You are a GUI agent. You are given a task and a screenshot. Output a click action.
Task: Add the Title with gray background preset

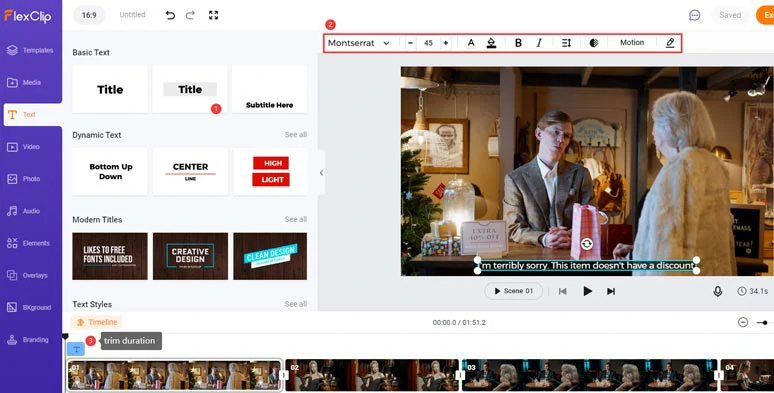tap(190, 89)
